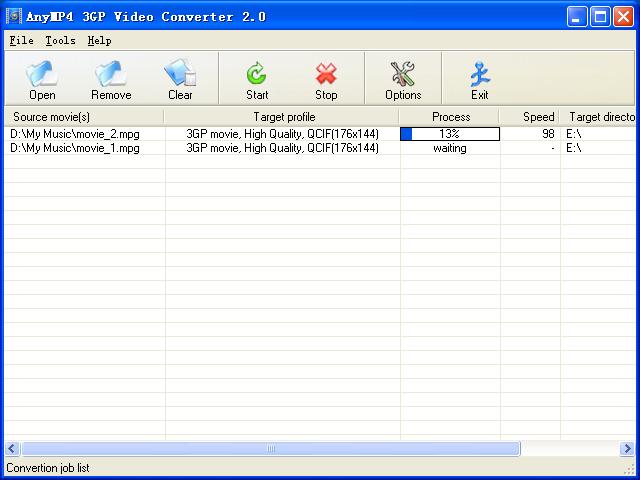This screenshot has height=480, width=640.
Task: Click target profile of movie_1.mpg row
Action: (282, 148)
